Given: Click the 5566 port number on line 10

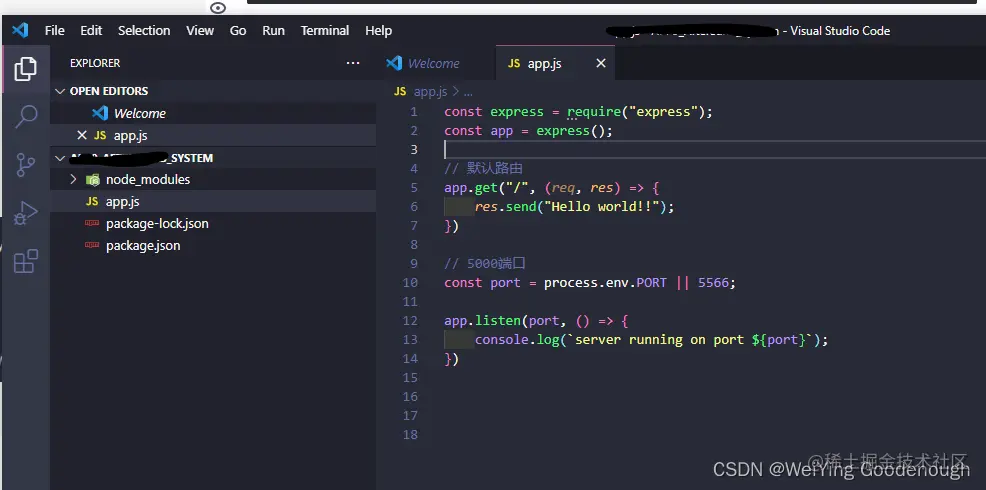Looking at the screenshot, I should tap(713, 282).
